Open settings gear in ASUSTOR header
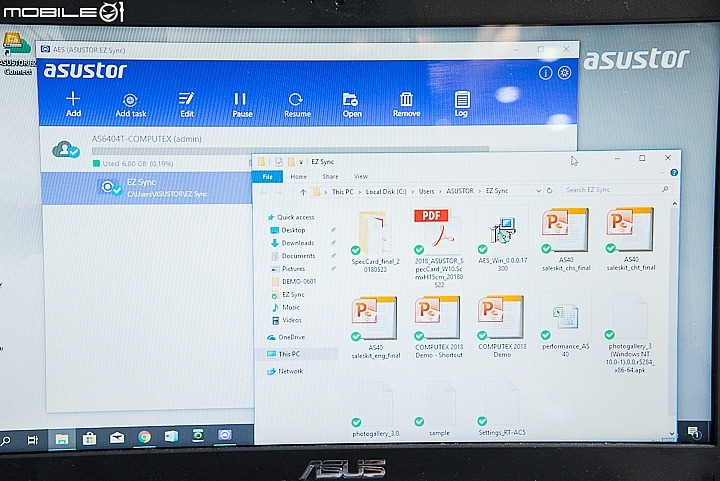The image size is (720, 481). coord(564,73)
